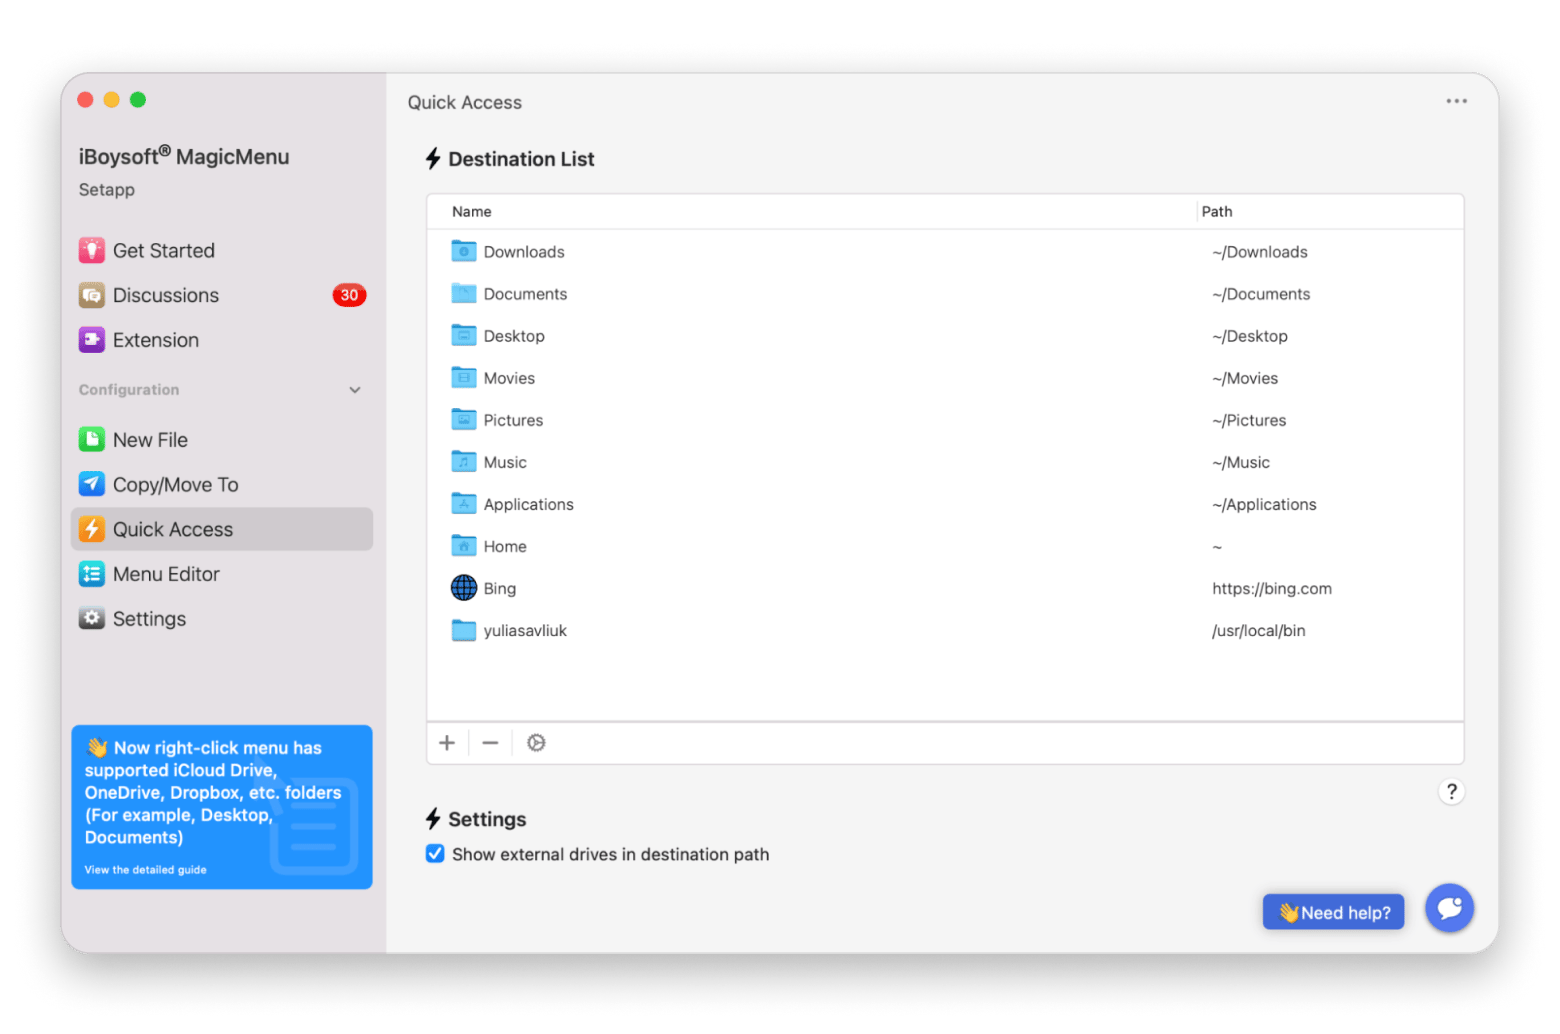Click the Path column header
This screenshot has width=1560, height=1034.
[x=1217, y=212]
